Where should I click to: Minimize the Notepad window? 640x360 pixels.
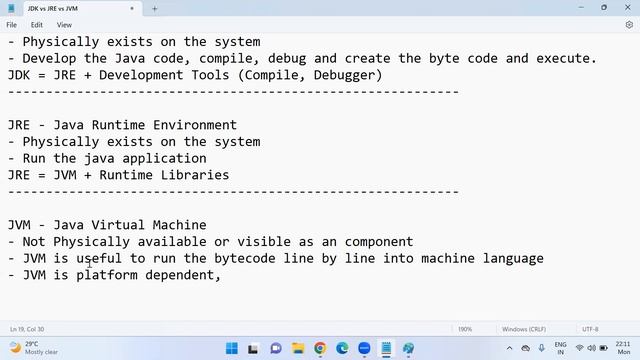pyautogui.click(x=581, y=8)
